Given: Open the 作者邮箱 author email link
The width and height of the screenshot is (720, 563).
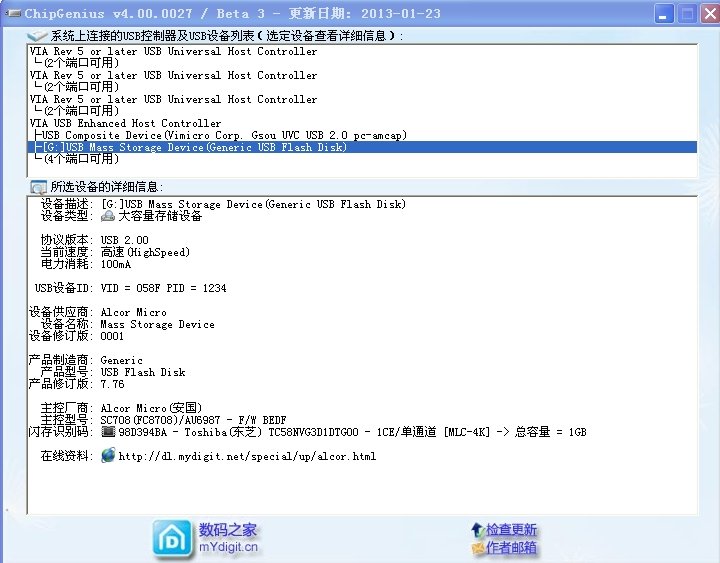Looking at the screenshot, I should point(512,548).
